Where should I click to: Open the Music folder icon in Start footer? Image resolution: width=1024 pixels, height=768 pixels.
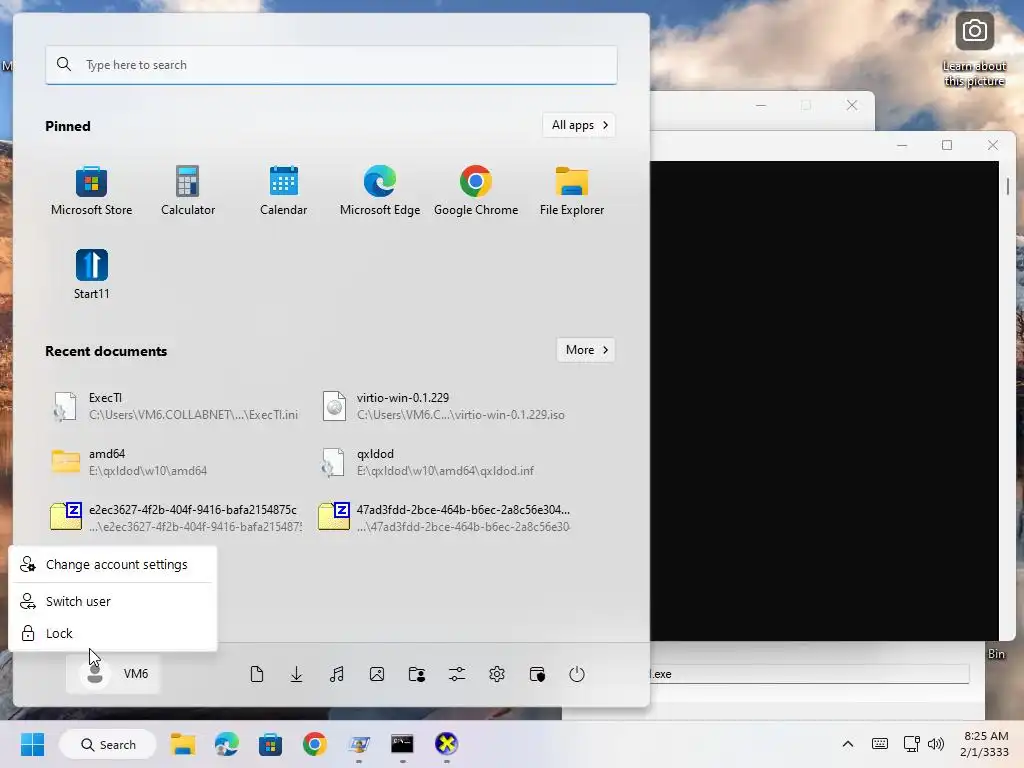click(336, 674)
